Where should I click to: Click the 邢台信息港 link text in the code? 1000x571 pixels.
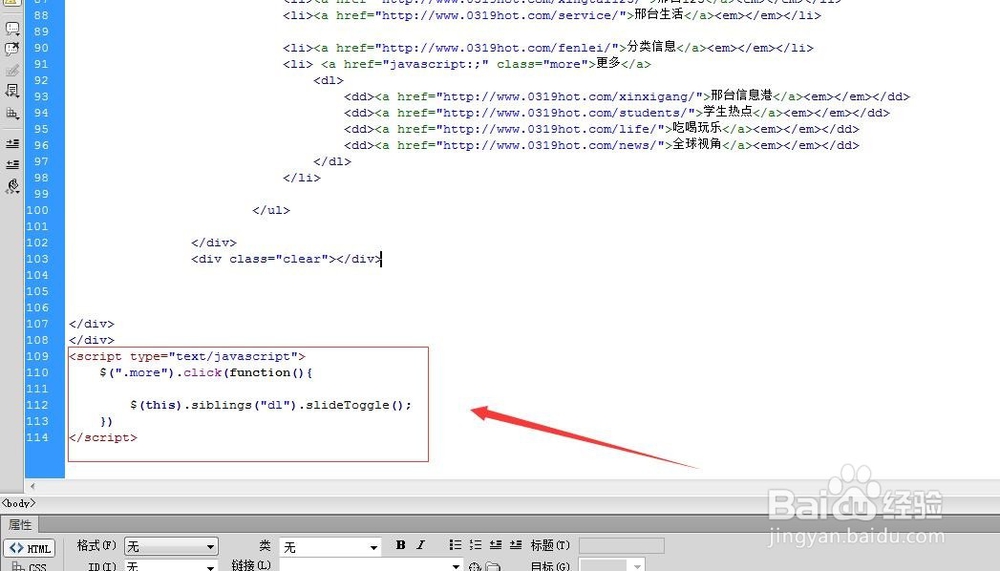pos(742,96)
